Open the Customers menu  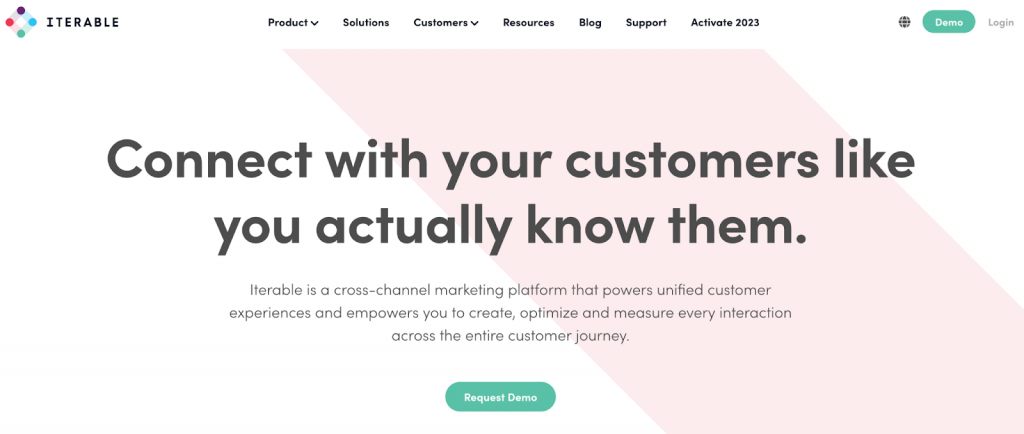(440, 23)
